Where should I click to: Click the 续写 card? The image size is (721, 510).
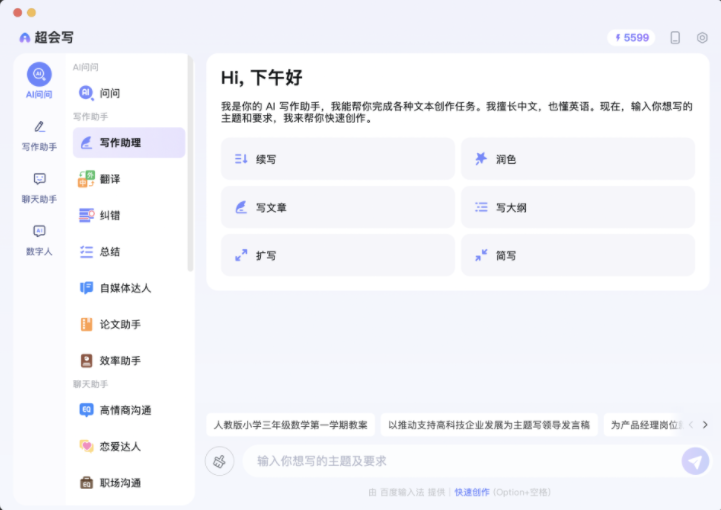pos(338,159)
